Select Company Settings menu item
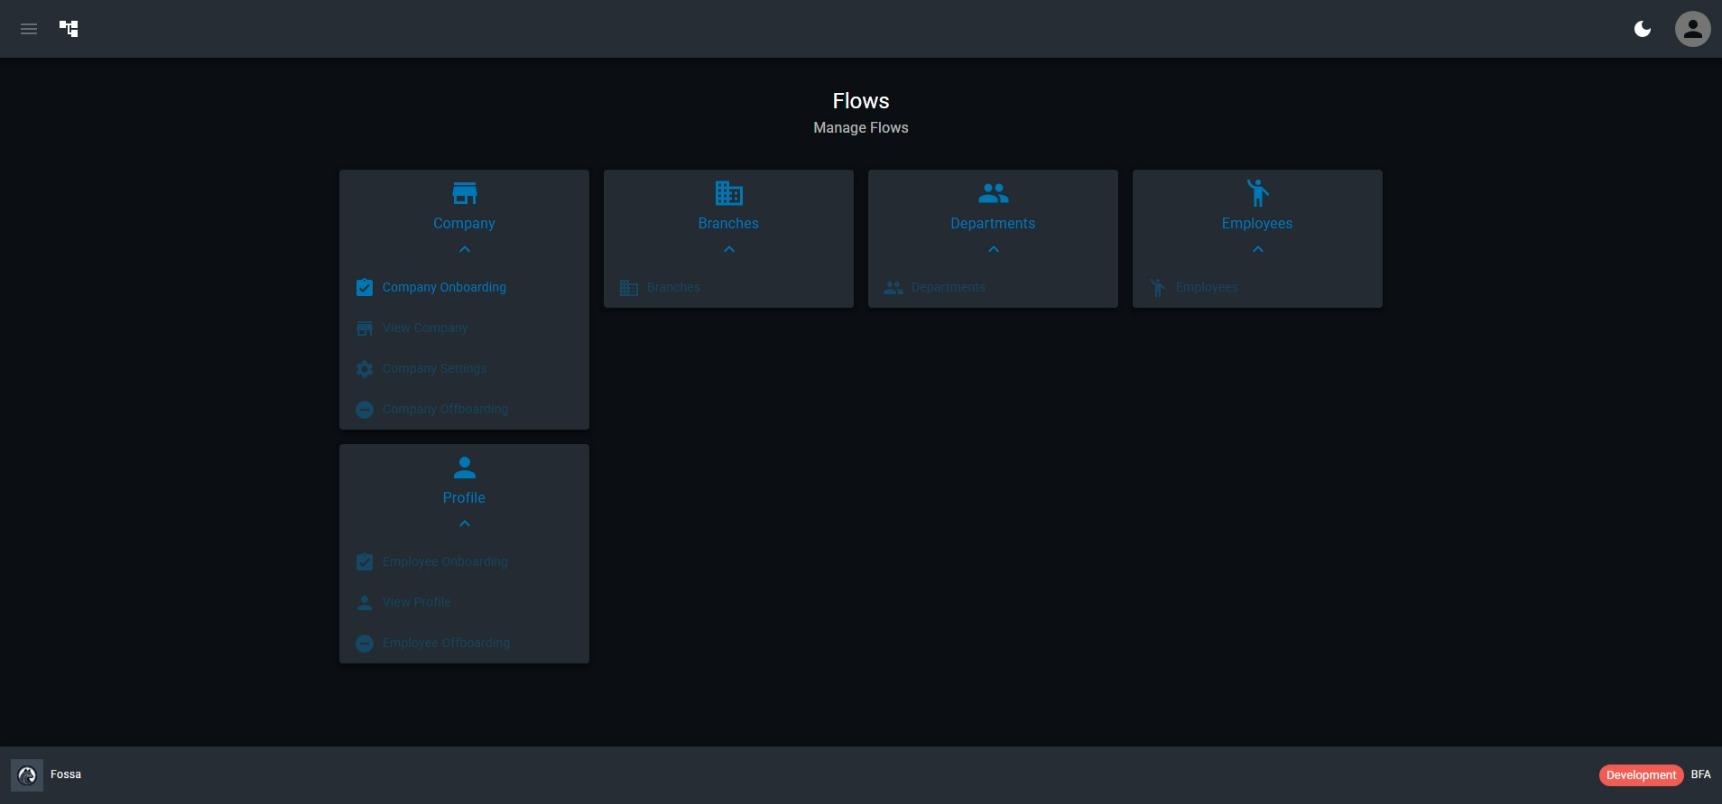This screenshot has width=1722, height=804. (434, 369)
